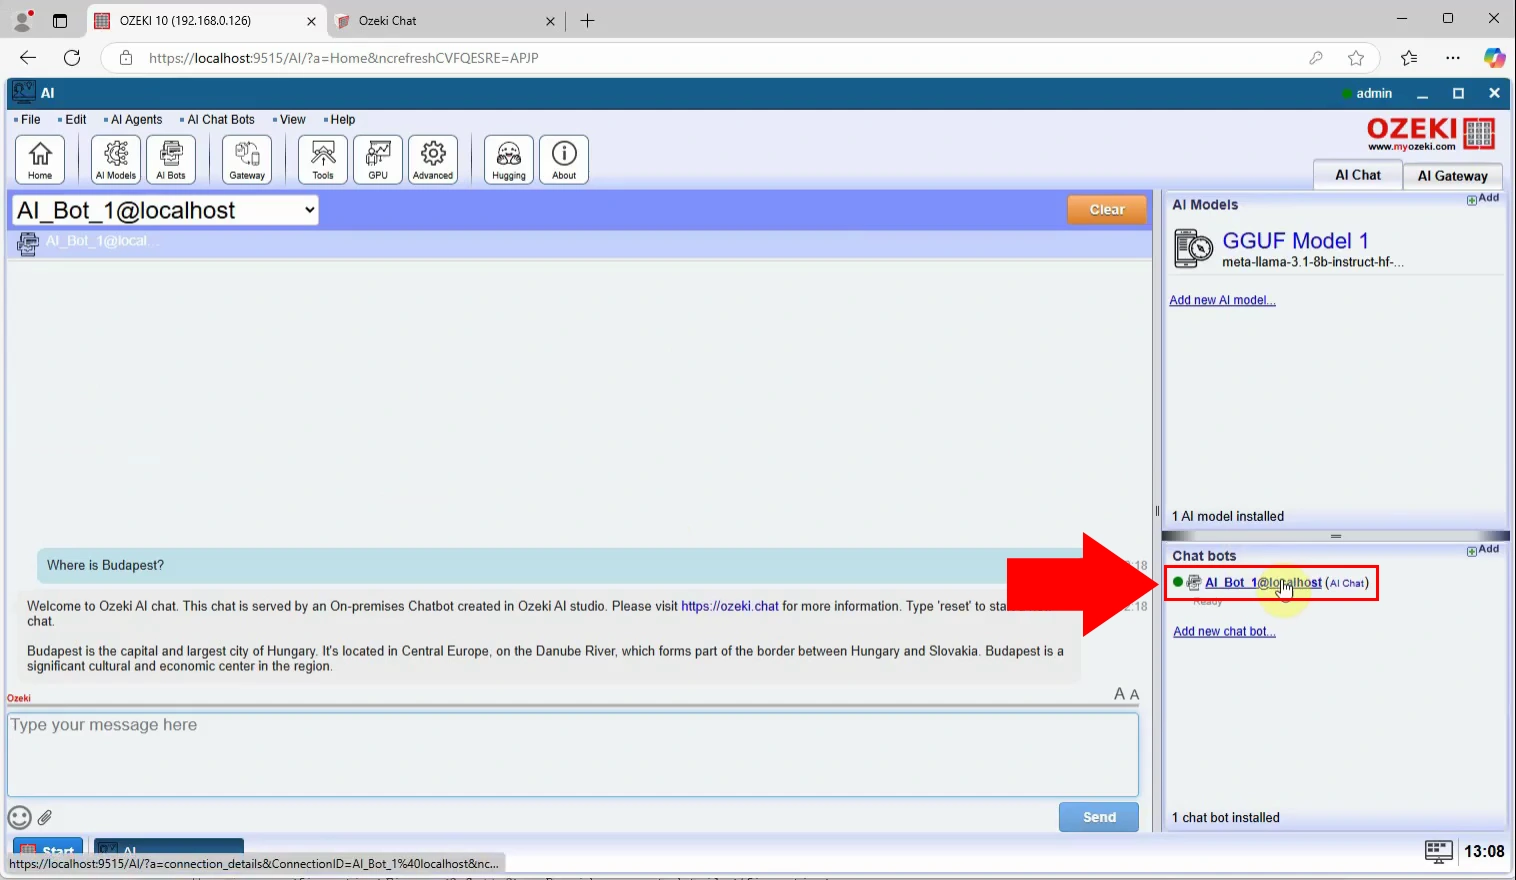Click the GGUF Model 1 icon

[x=1193, y=248]
